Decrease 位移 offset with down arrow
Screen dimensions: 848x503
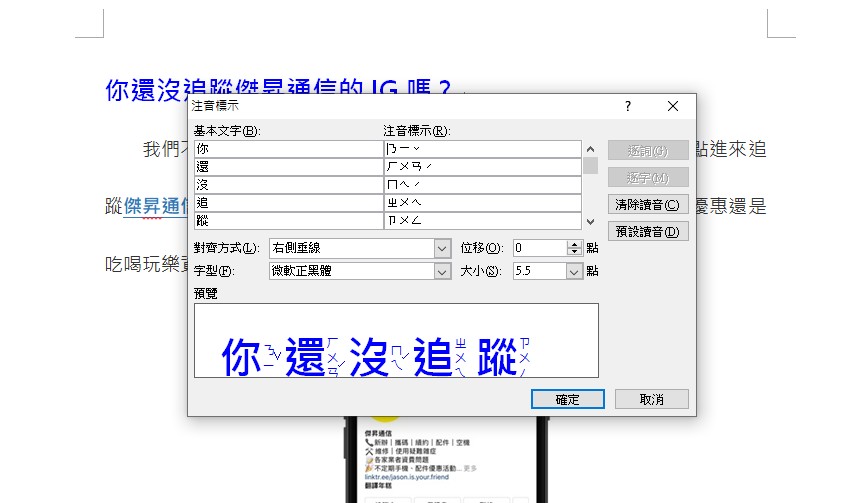point(574,252)
